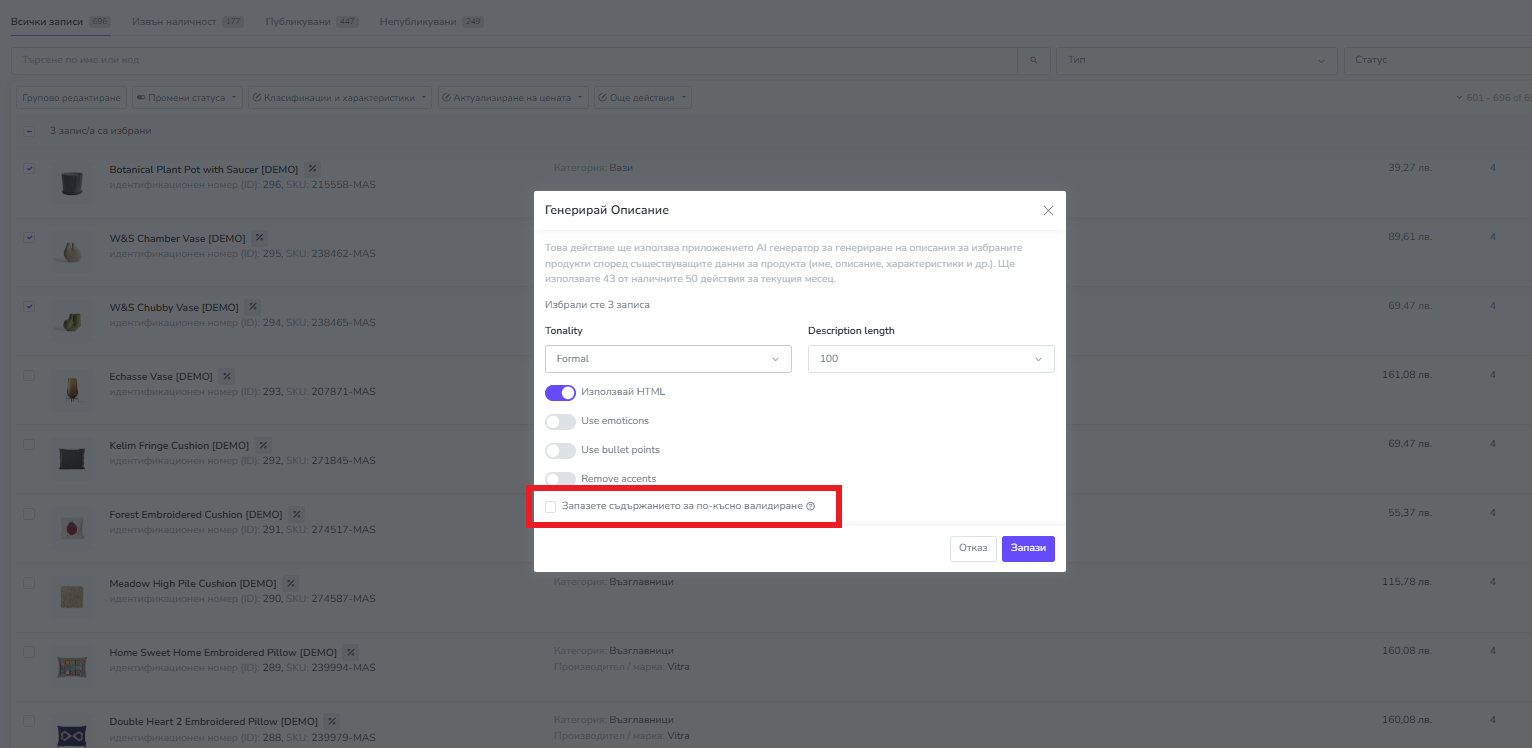The image size is (1532, 748).
Task: Close the Генерирай Описание dialog with X
Action: click(1048, 210)
